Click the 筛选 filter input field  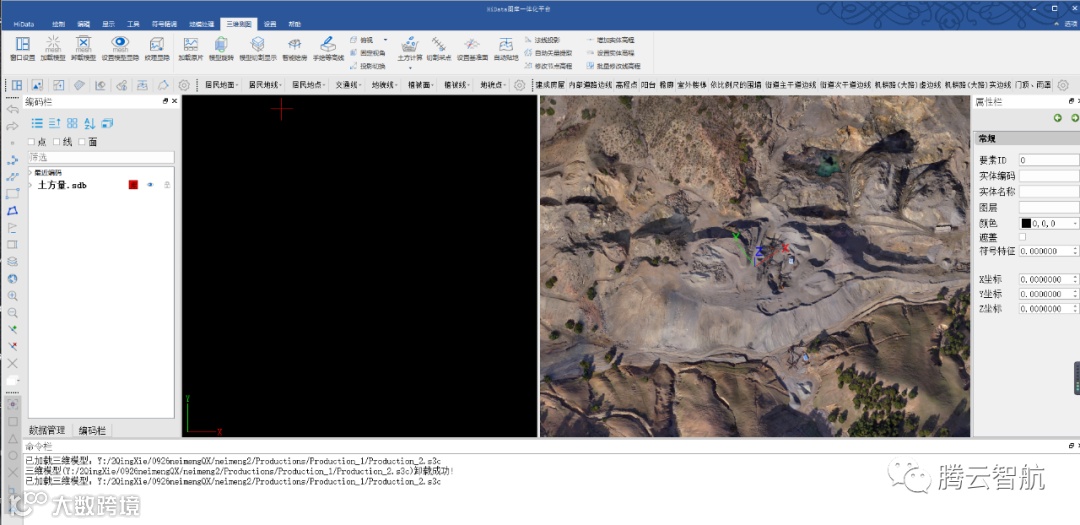101,157
